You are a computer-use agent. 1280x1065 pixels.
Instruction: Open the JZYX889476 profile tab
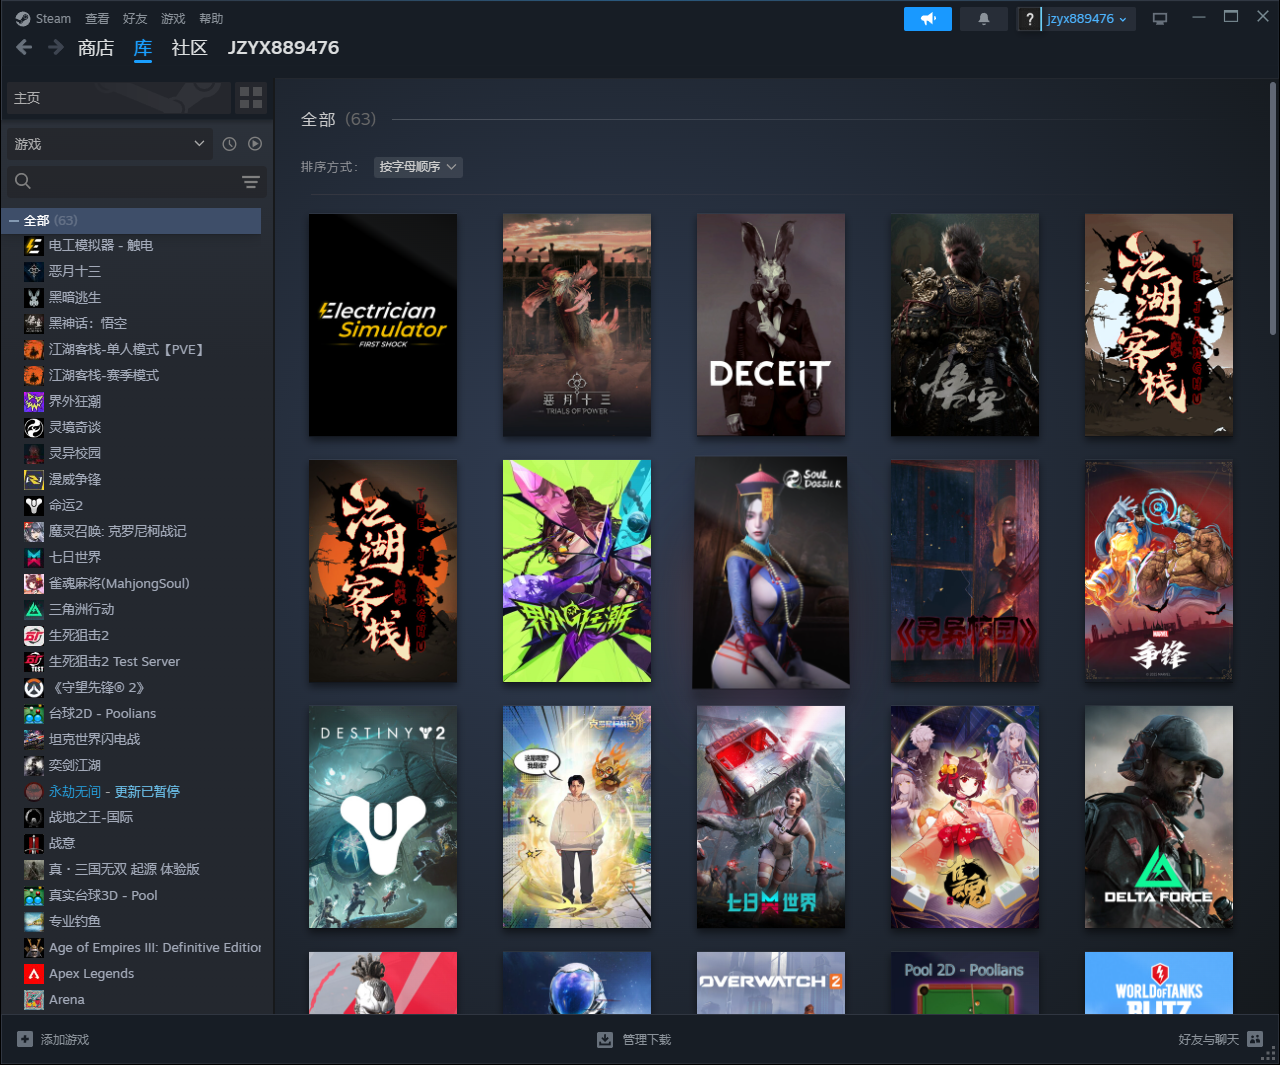click(x=283, y=47)
